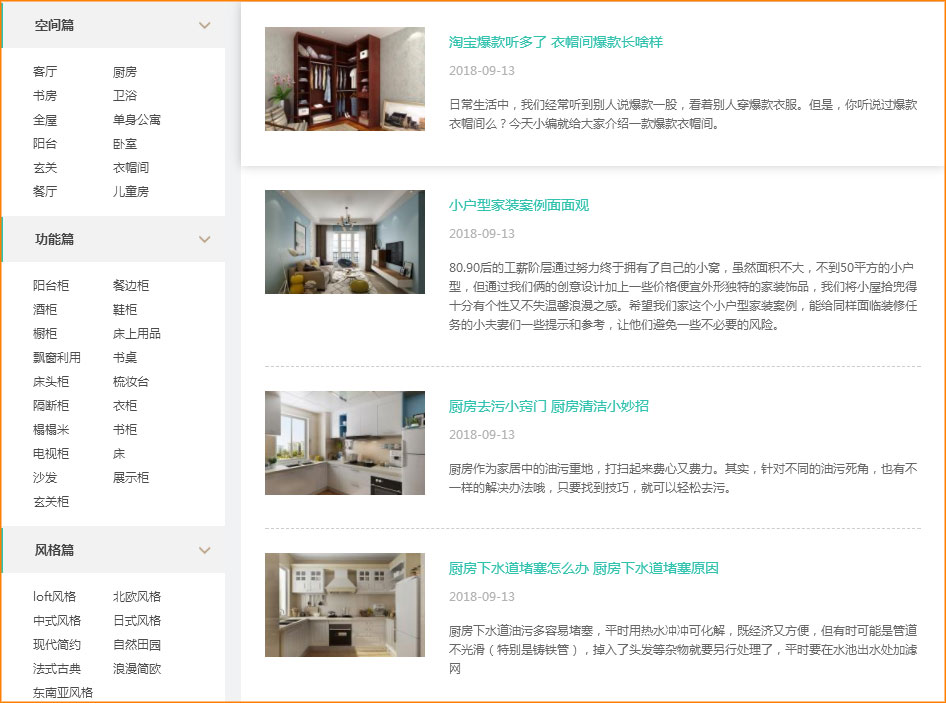Read the 厨房去污小窍门 article title link
Screen dimensions: 946x703
pos(548,406)
